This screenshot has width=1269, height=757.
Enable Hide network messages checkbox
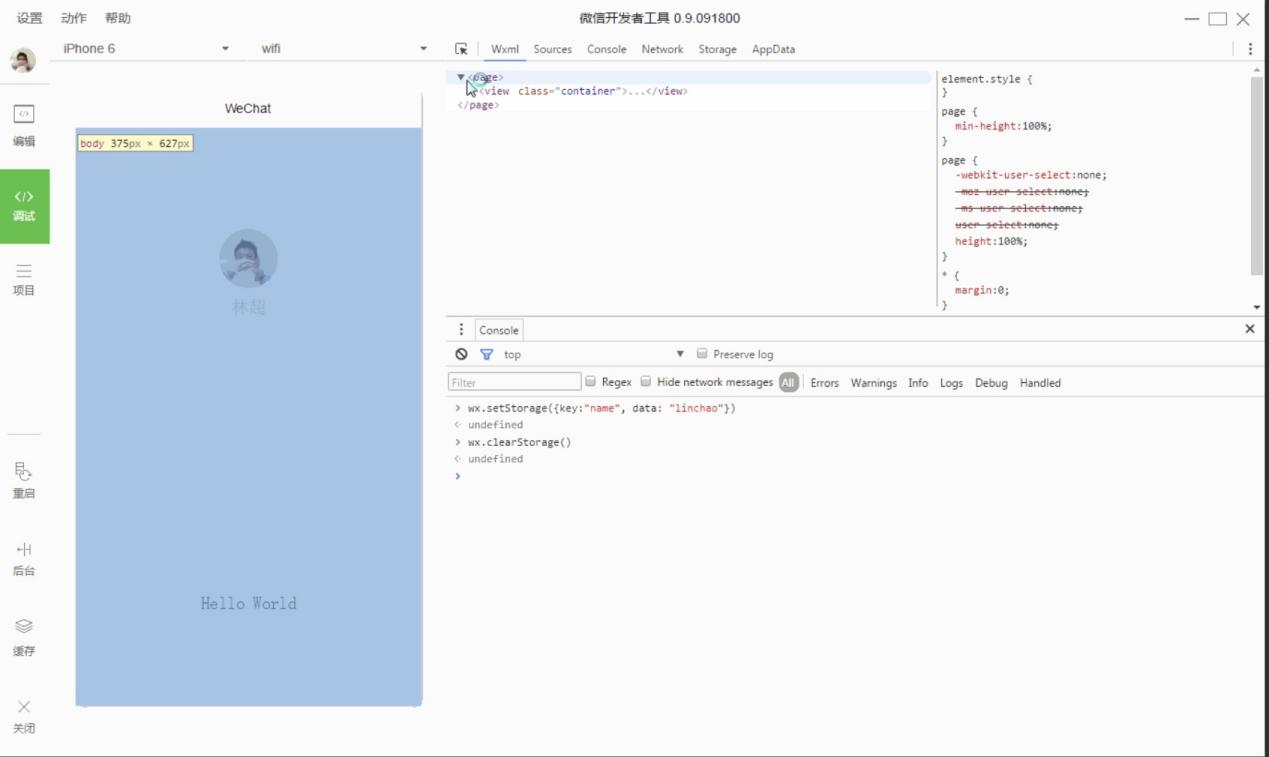pyautogui.click(x=646, y=382)
